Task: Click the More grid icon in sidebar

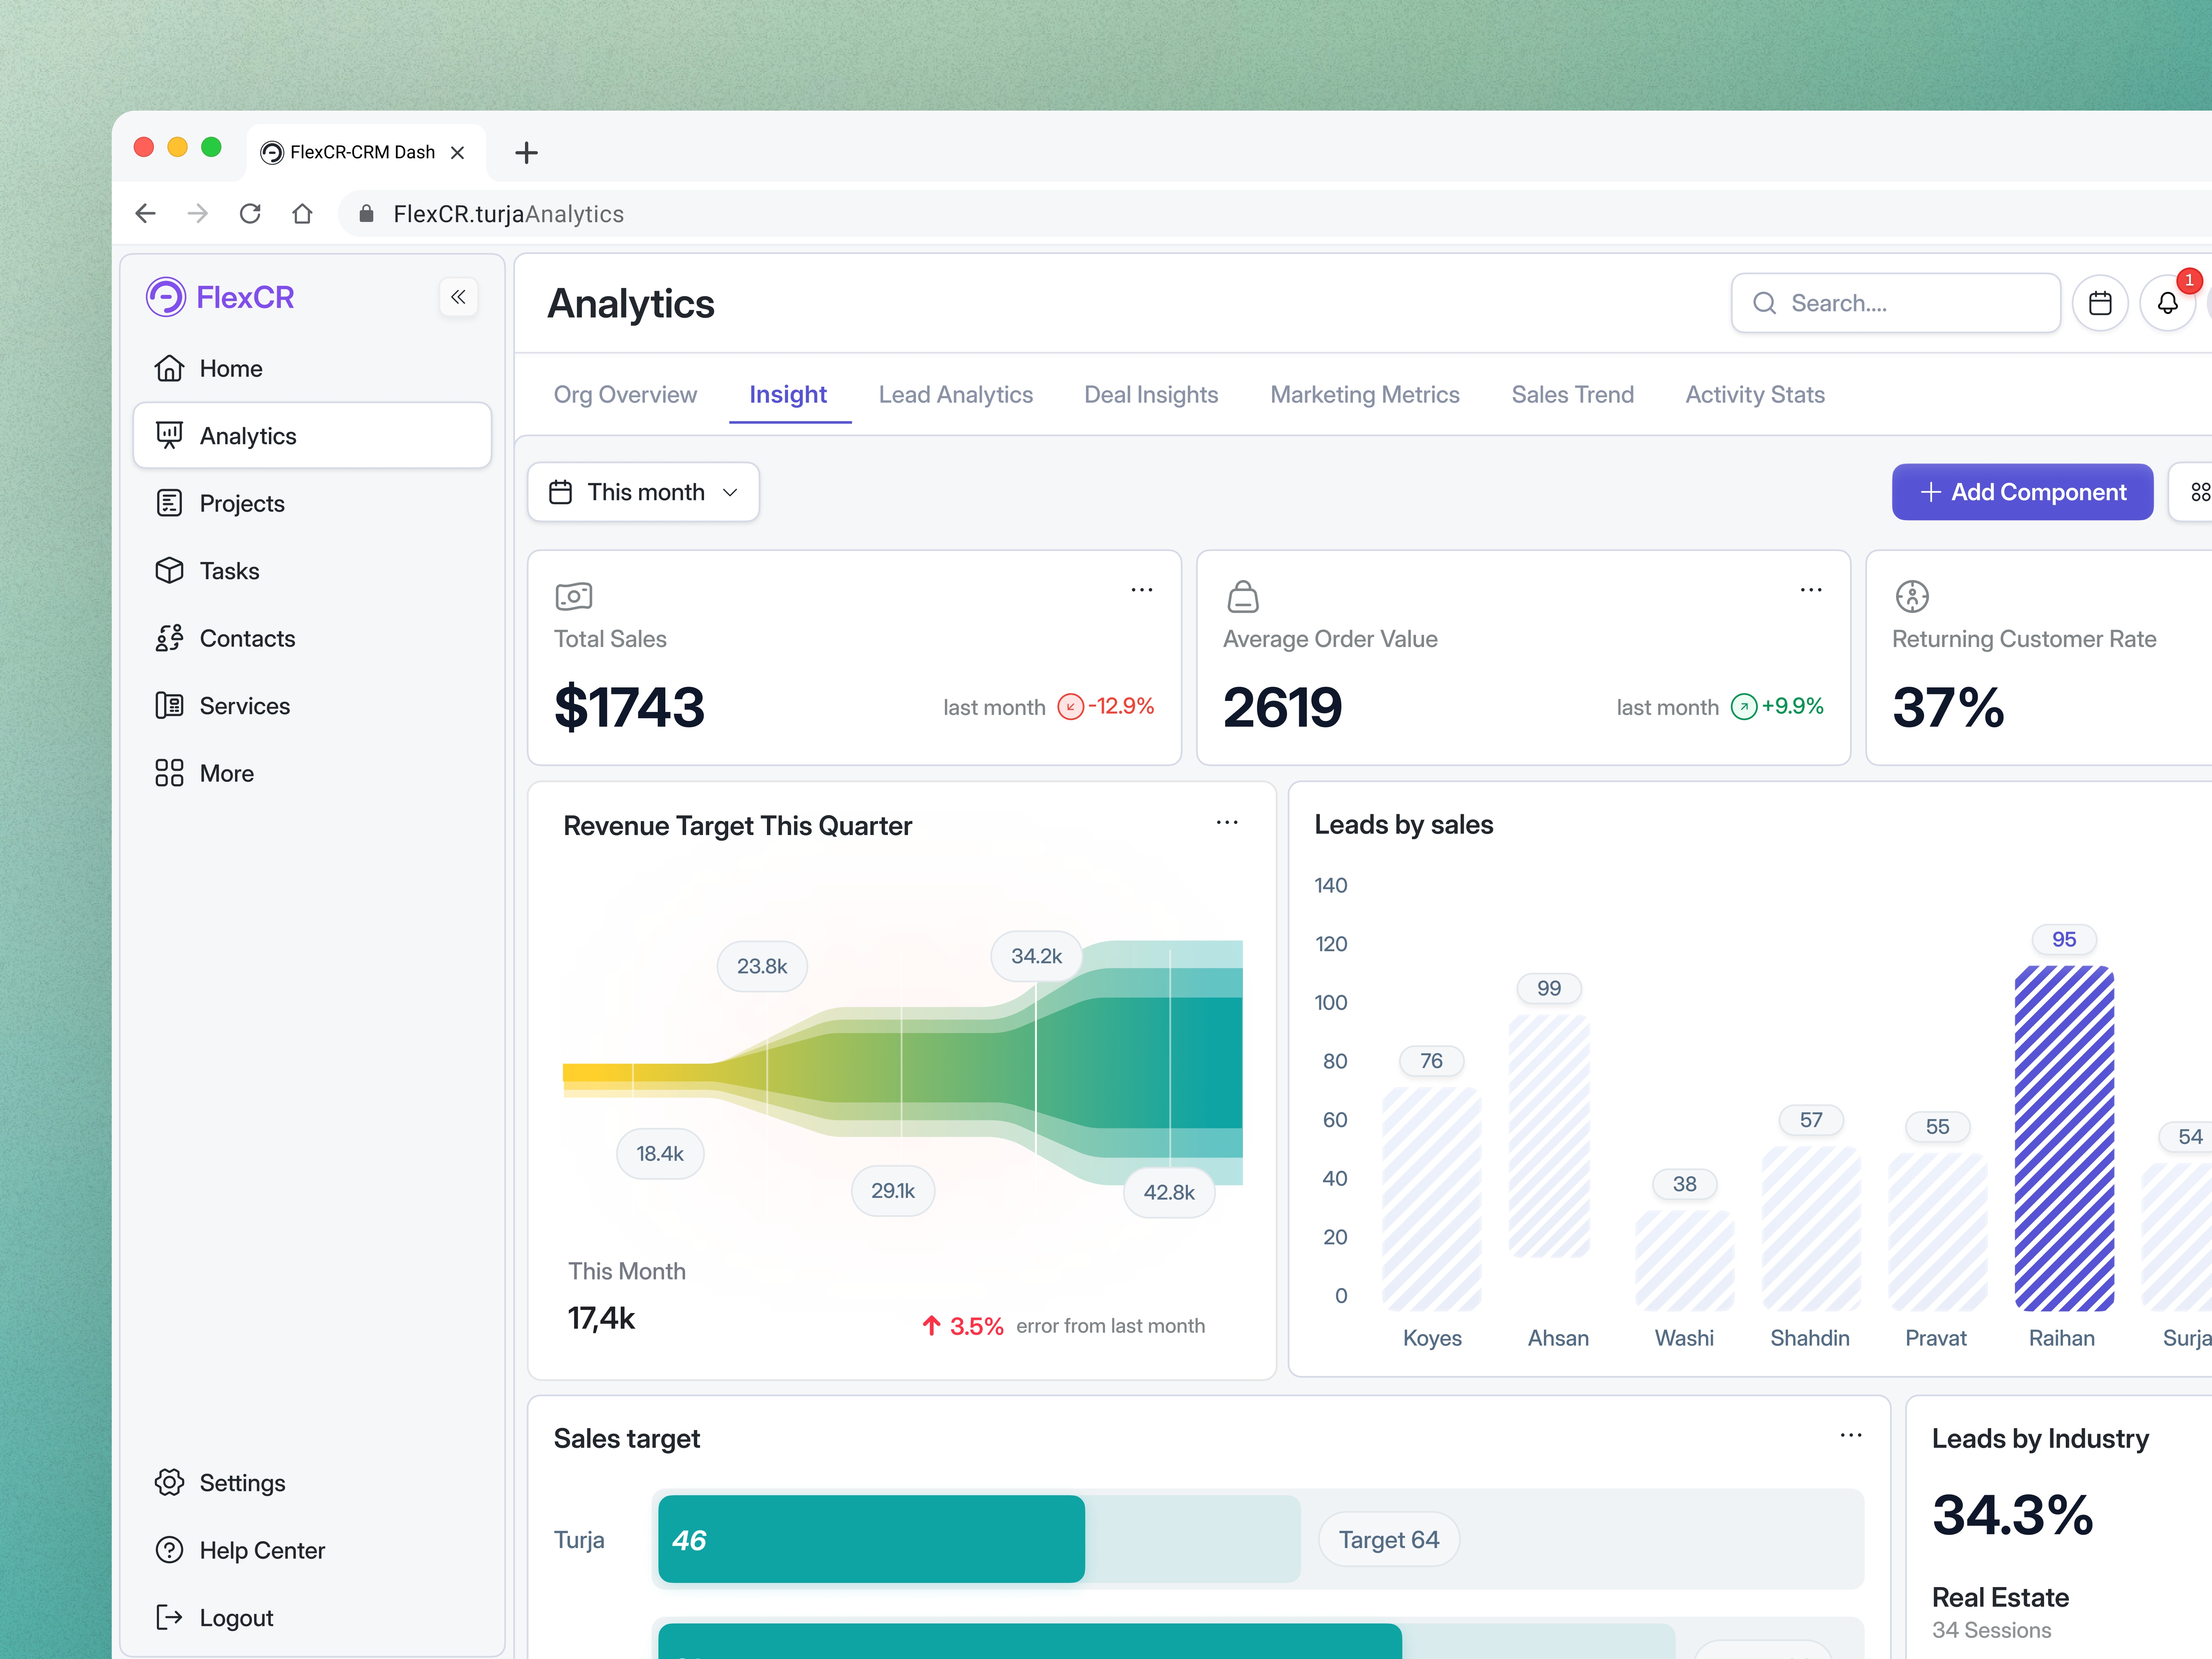Action: point(170,772)
